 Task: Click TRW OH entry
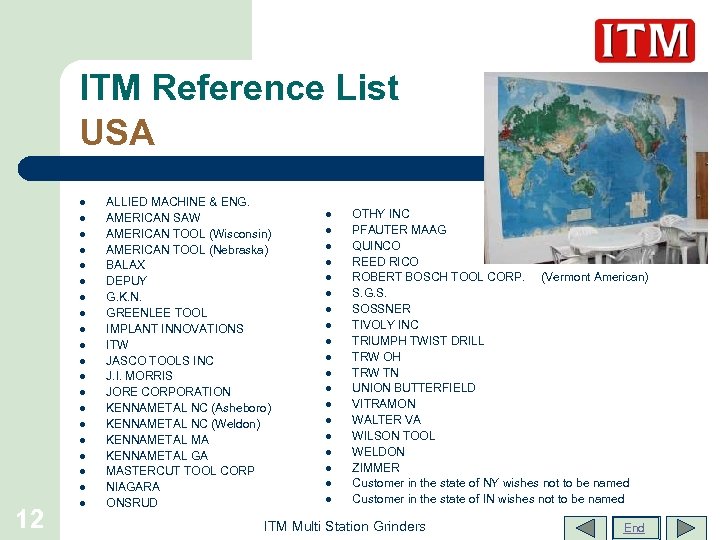coord(376,357)
